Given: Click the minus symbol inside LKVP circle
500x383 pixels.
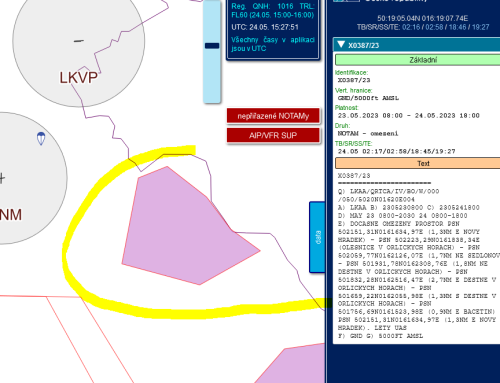Looking at the screenshot, I should coord(79,41).
